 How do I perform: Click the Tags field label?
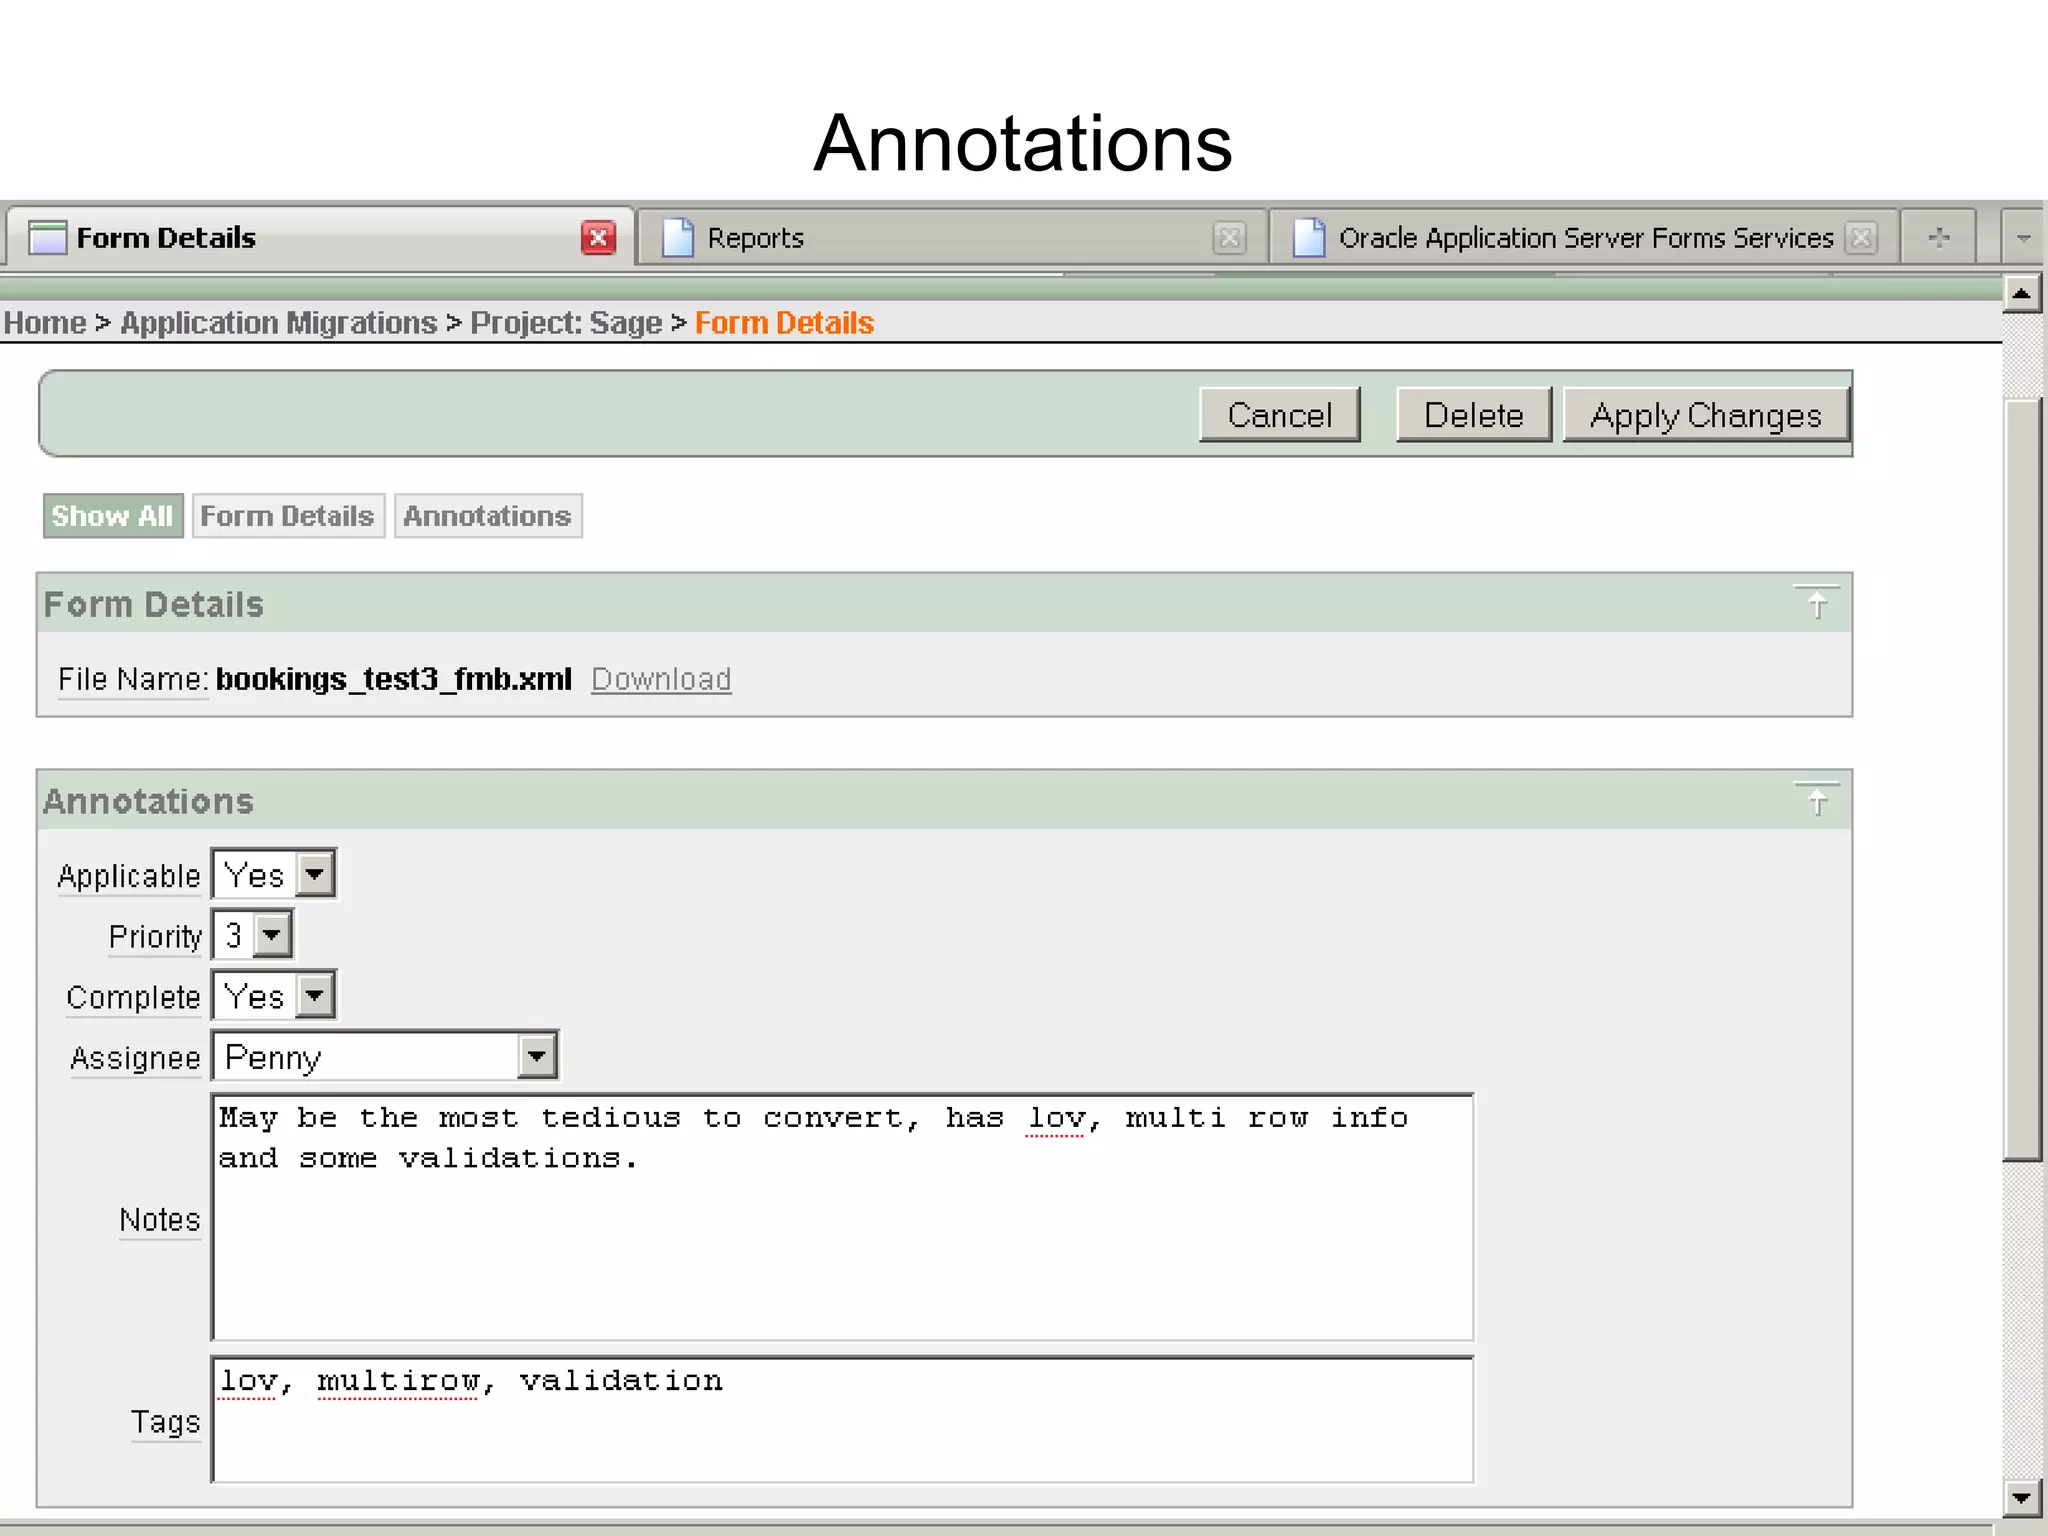point(166,1422)
